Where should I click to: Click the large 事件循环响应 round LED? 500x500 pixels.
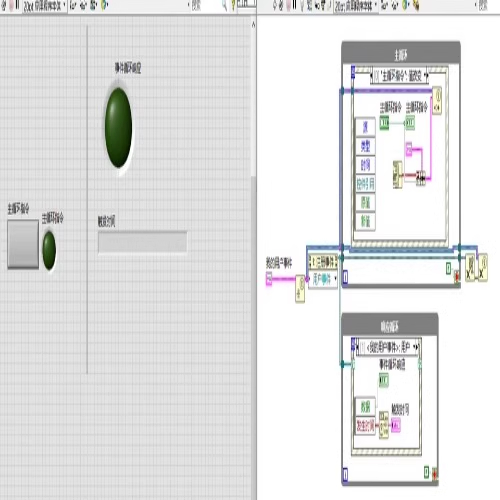118,128
